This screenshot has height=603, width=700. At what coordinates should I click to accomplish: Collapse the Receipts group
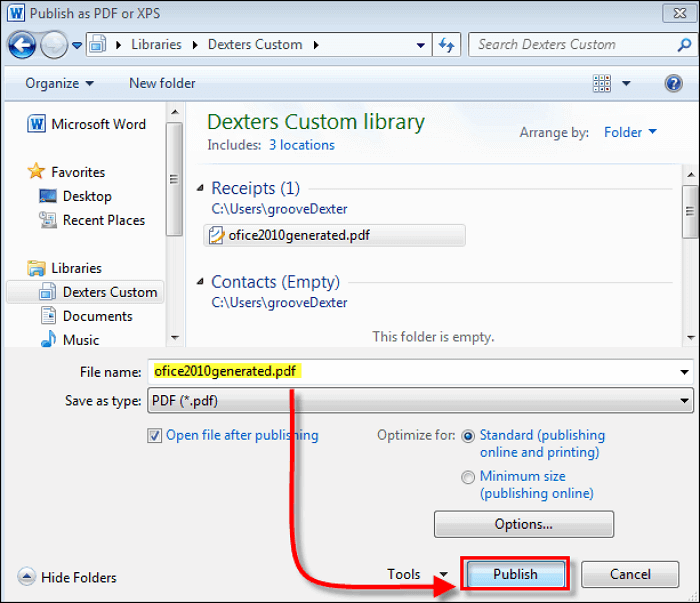click(201, 188)
